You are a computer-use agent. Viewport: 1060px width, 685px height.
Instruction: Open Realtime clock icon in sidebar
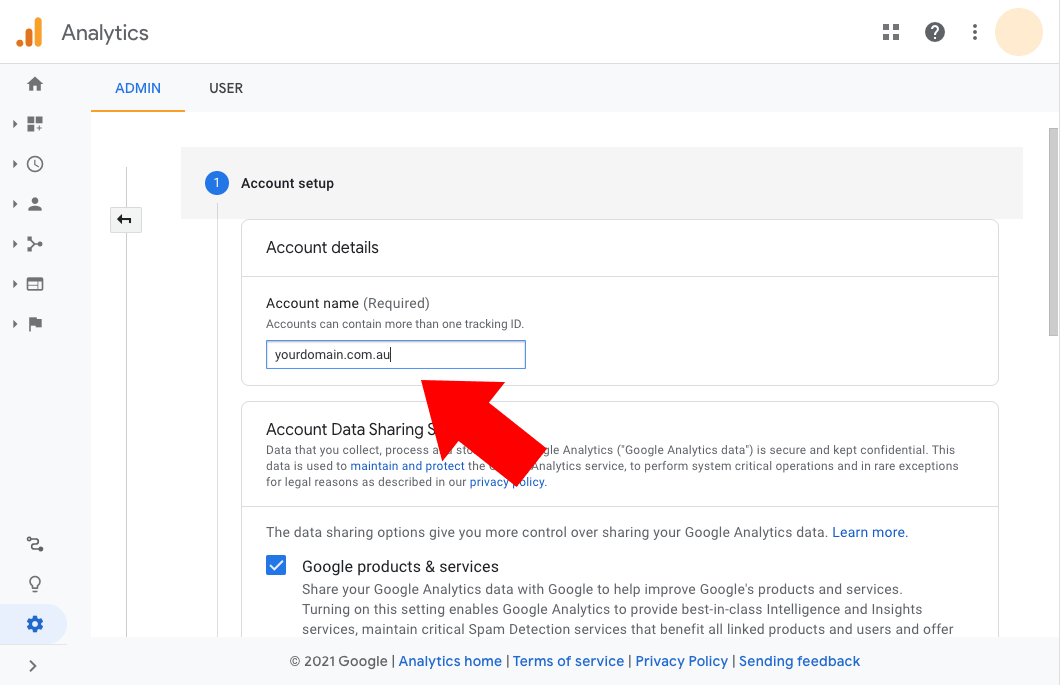[35, 164]
